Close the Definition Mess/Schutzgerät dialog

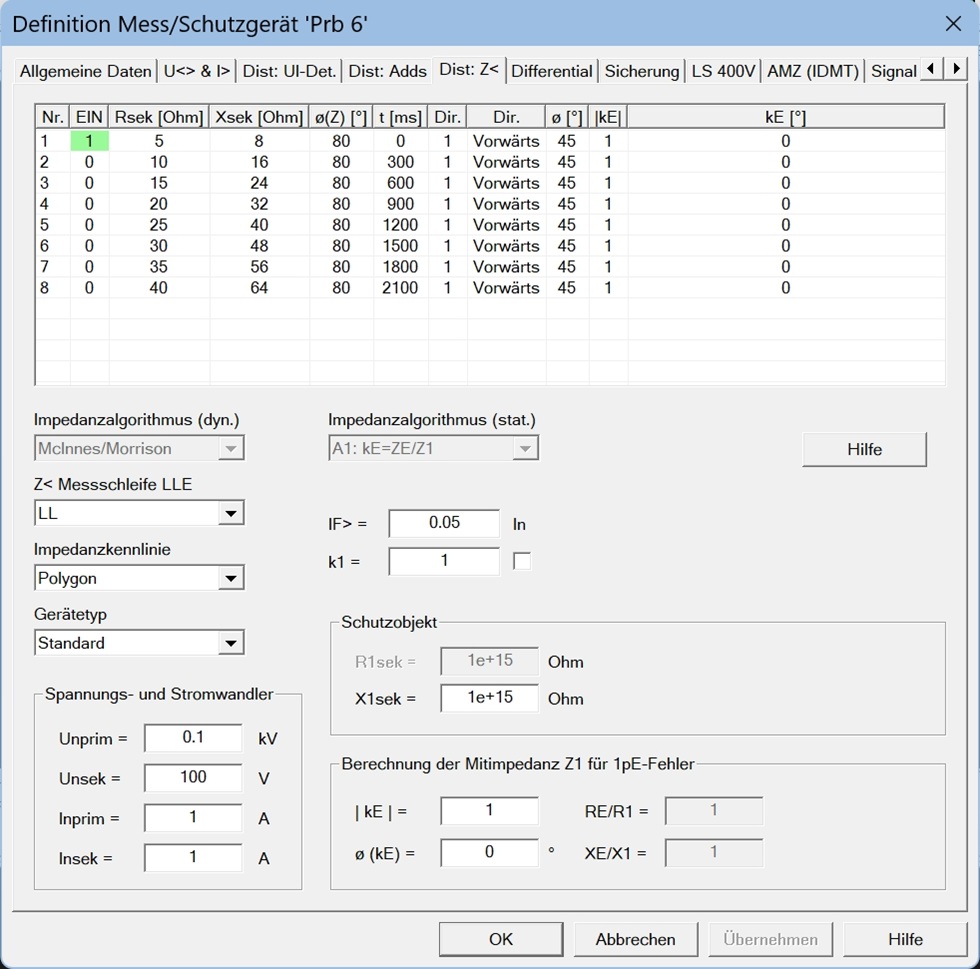(953, 23)
